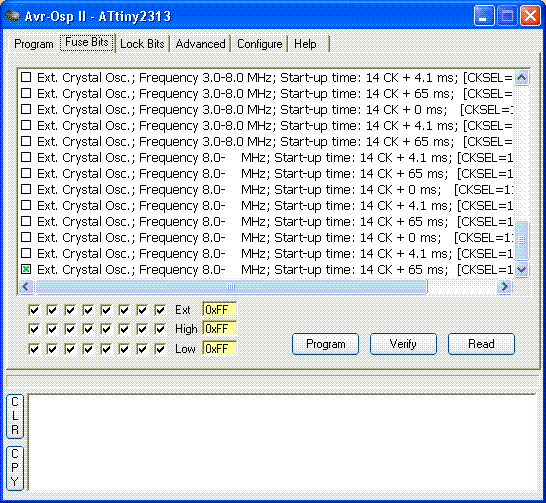Select the Fuse Bits tab

click(87, 42)
